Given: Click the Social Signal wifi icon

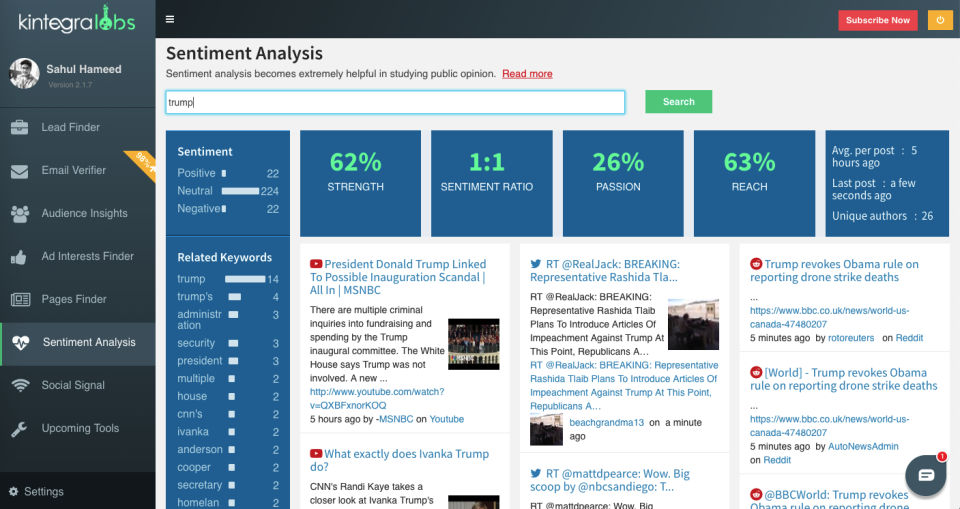Looking at the screenshot, I should point(20,385).
